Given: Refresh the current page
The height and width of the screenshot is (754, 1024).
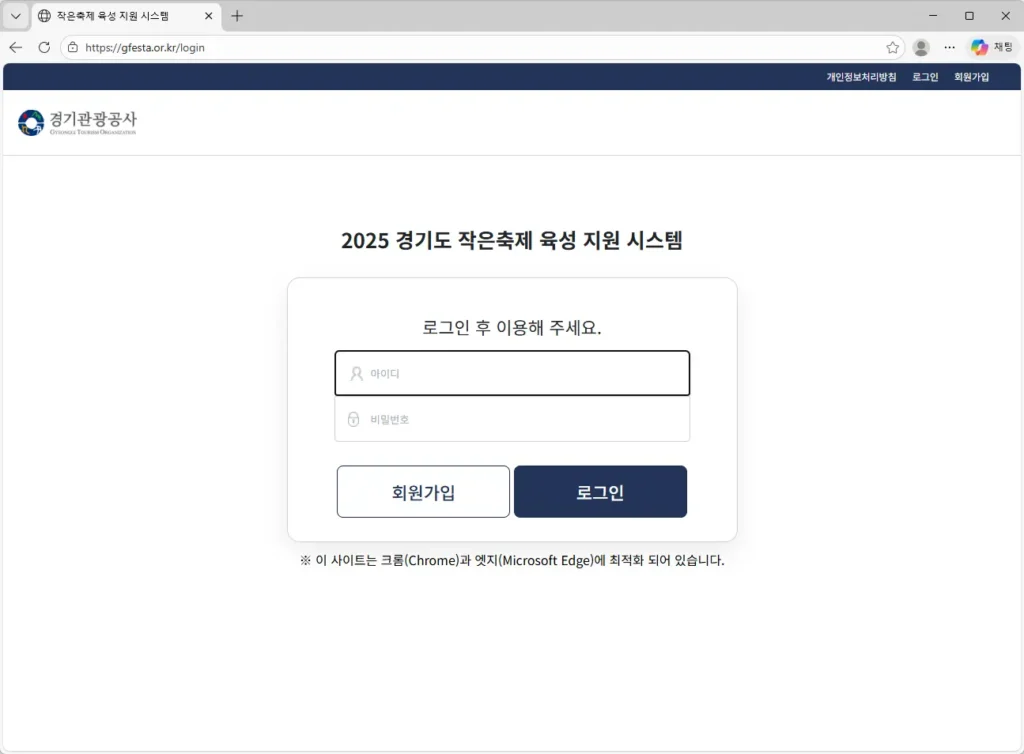Looking at the screenshot, I should pos(43,46).
